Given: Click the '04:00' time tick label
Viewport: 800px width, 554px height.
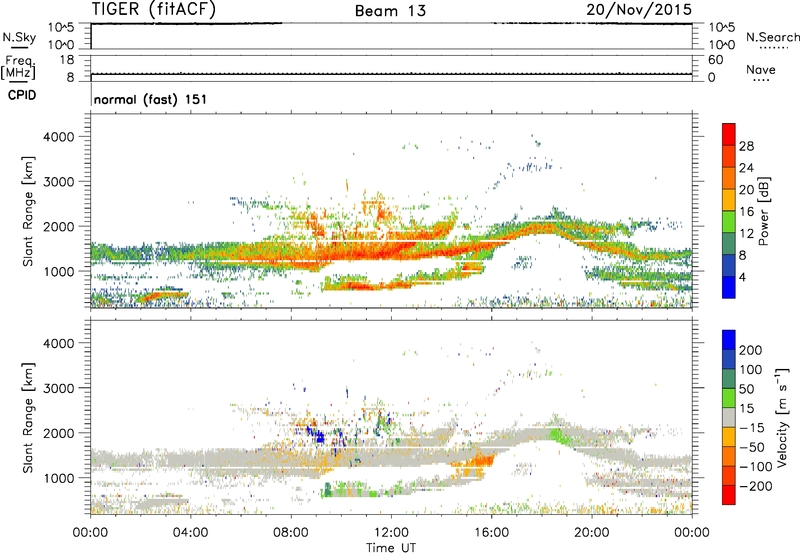Looking at the screenshot, I should [x=191, y=533].
